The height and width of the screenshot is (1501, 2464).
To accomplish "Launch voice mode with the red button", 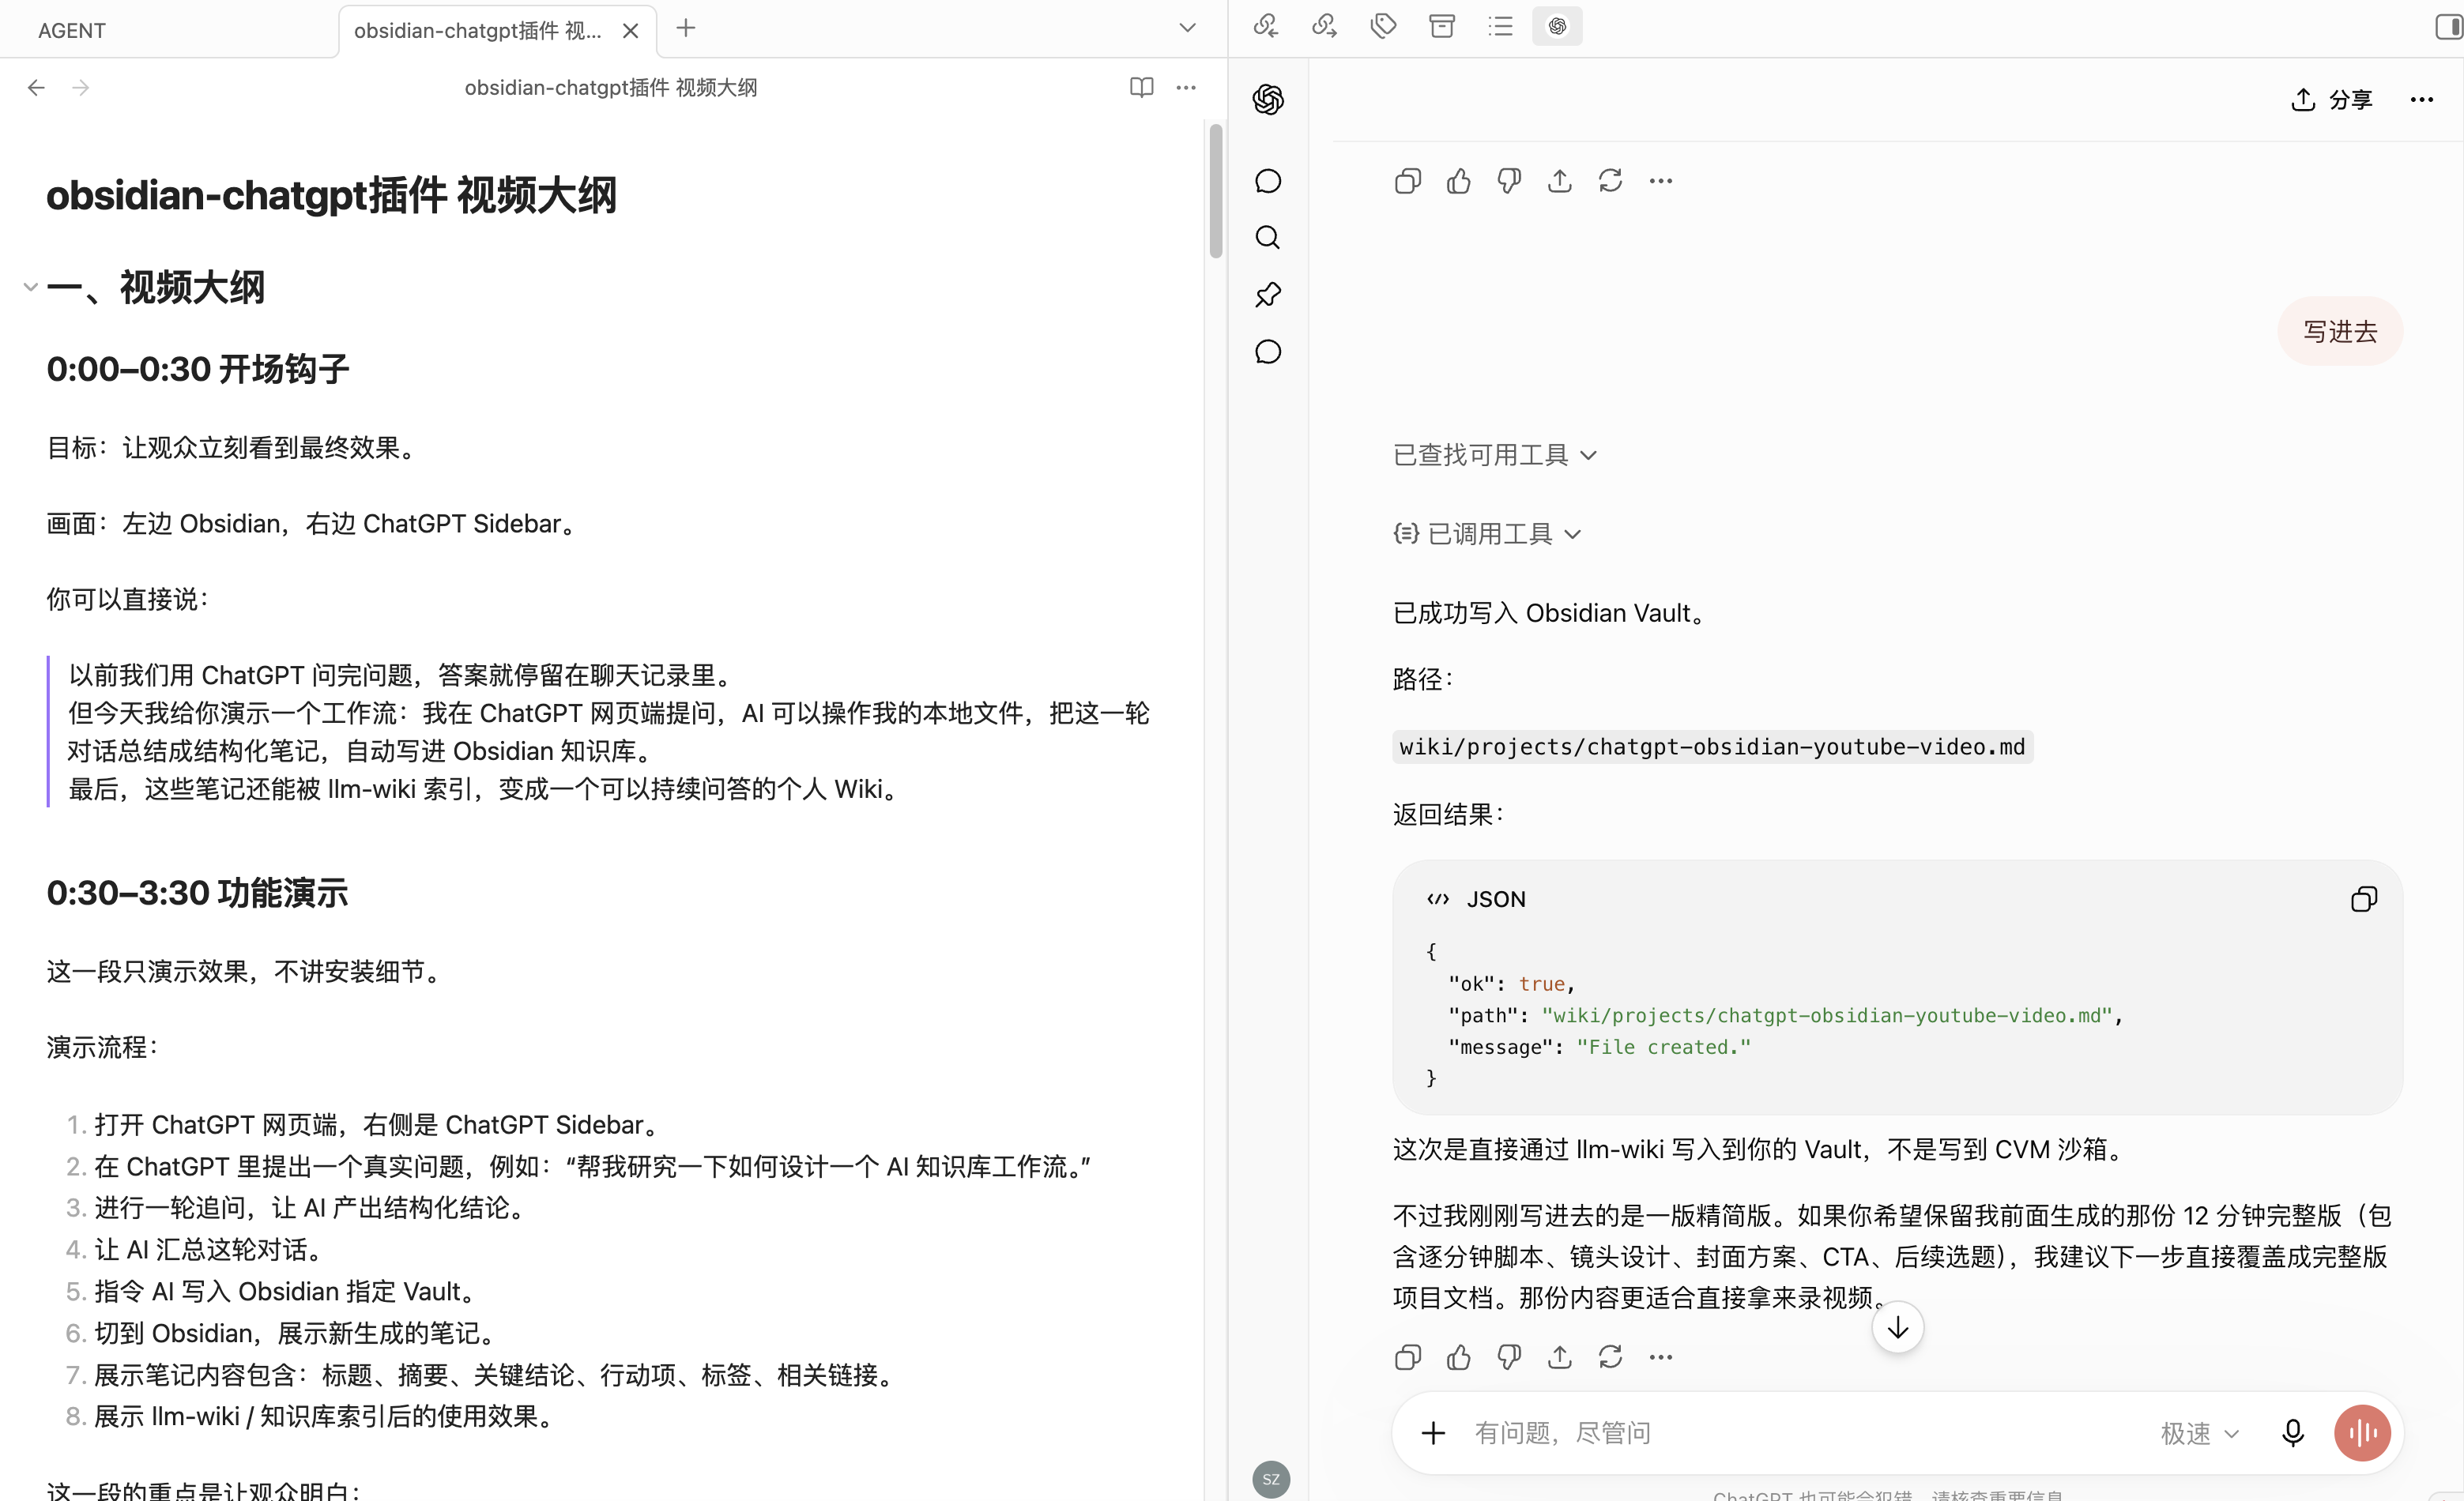I will (2362, 1433).
